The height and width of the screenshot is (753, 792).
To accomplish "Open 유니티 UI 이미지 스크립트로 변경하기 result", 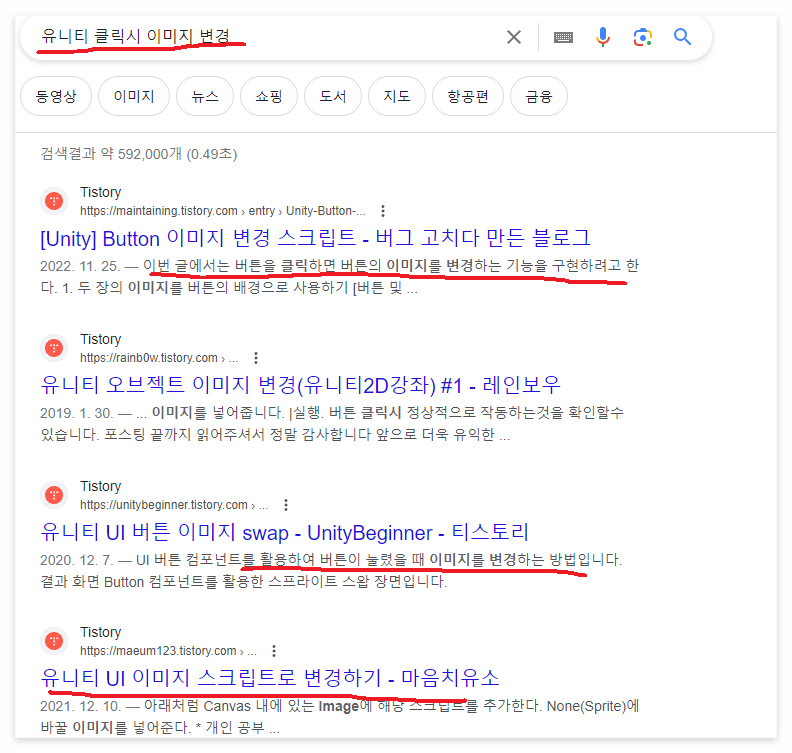I will (270, 678).
